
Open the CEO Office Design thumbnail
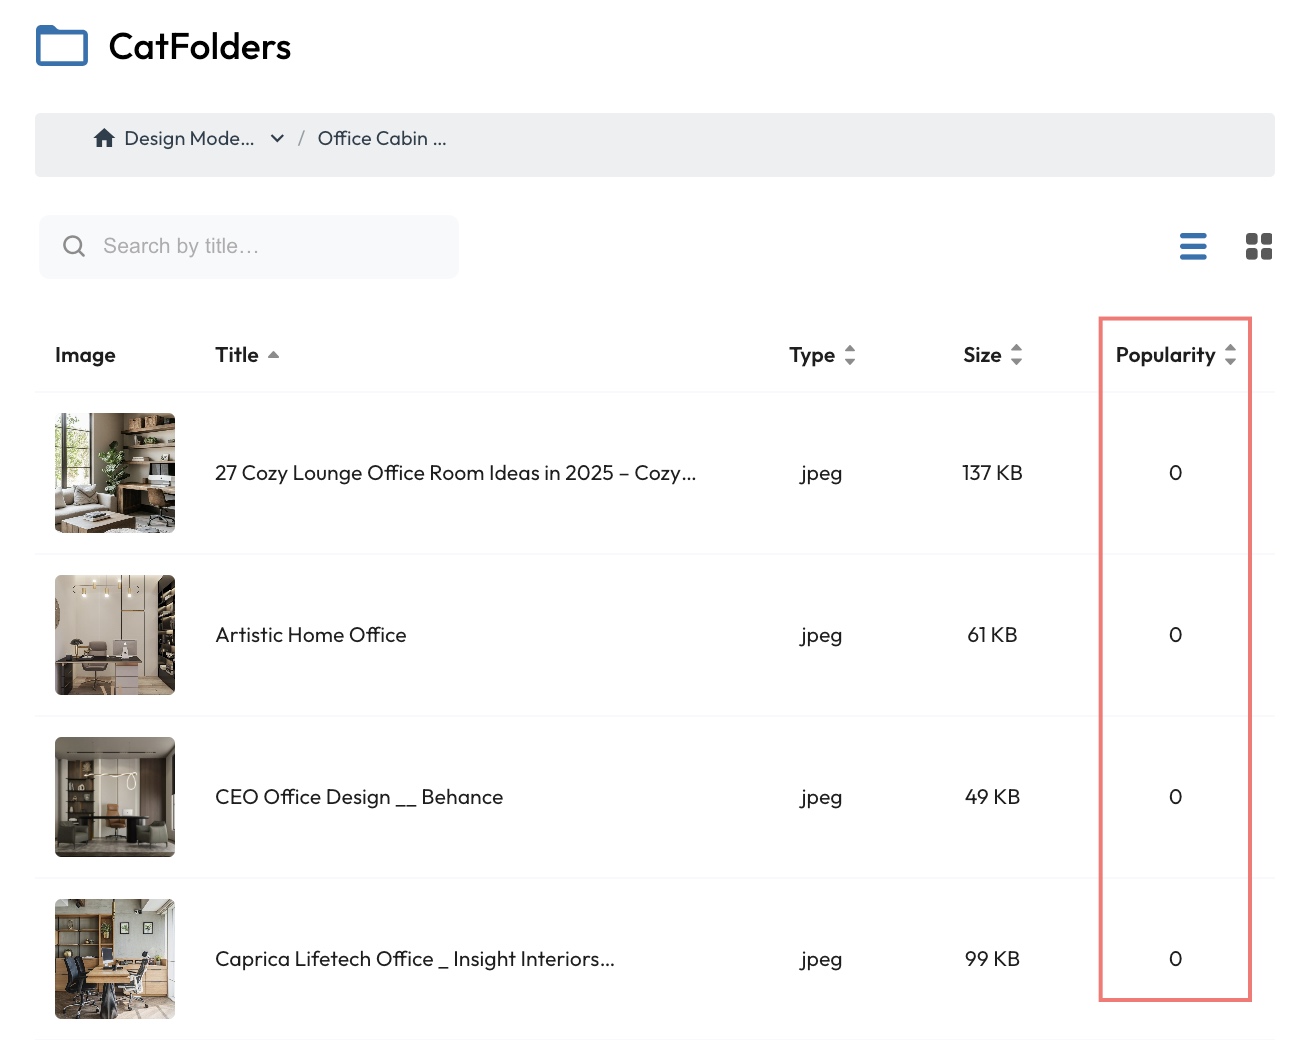pyautogui.click(x=115, y=797)
